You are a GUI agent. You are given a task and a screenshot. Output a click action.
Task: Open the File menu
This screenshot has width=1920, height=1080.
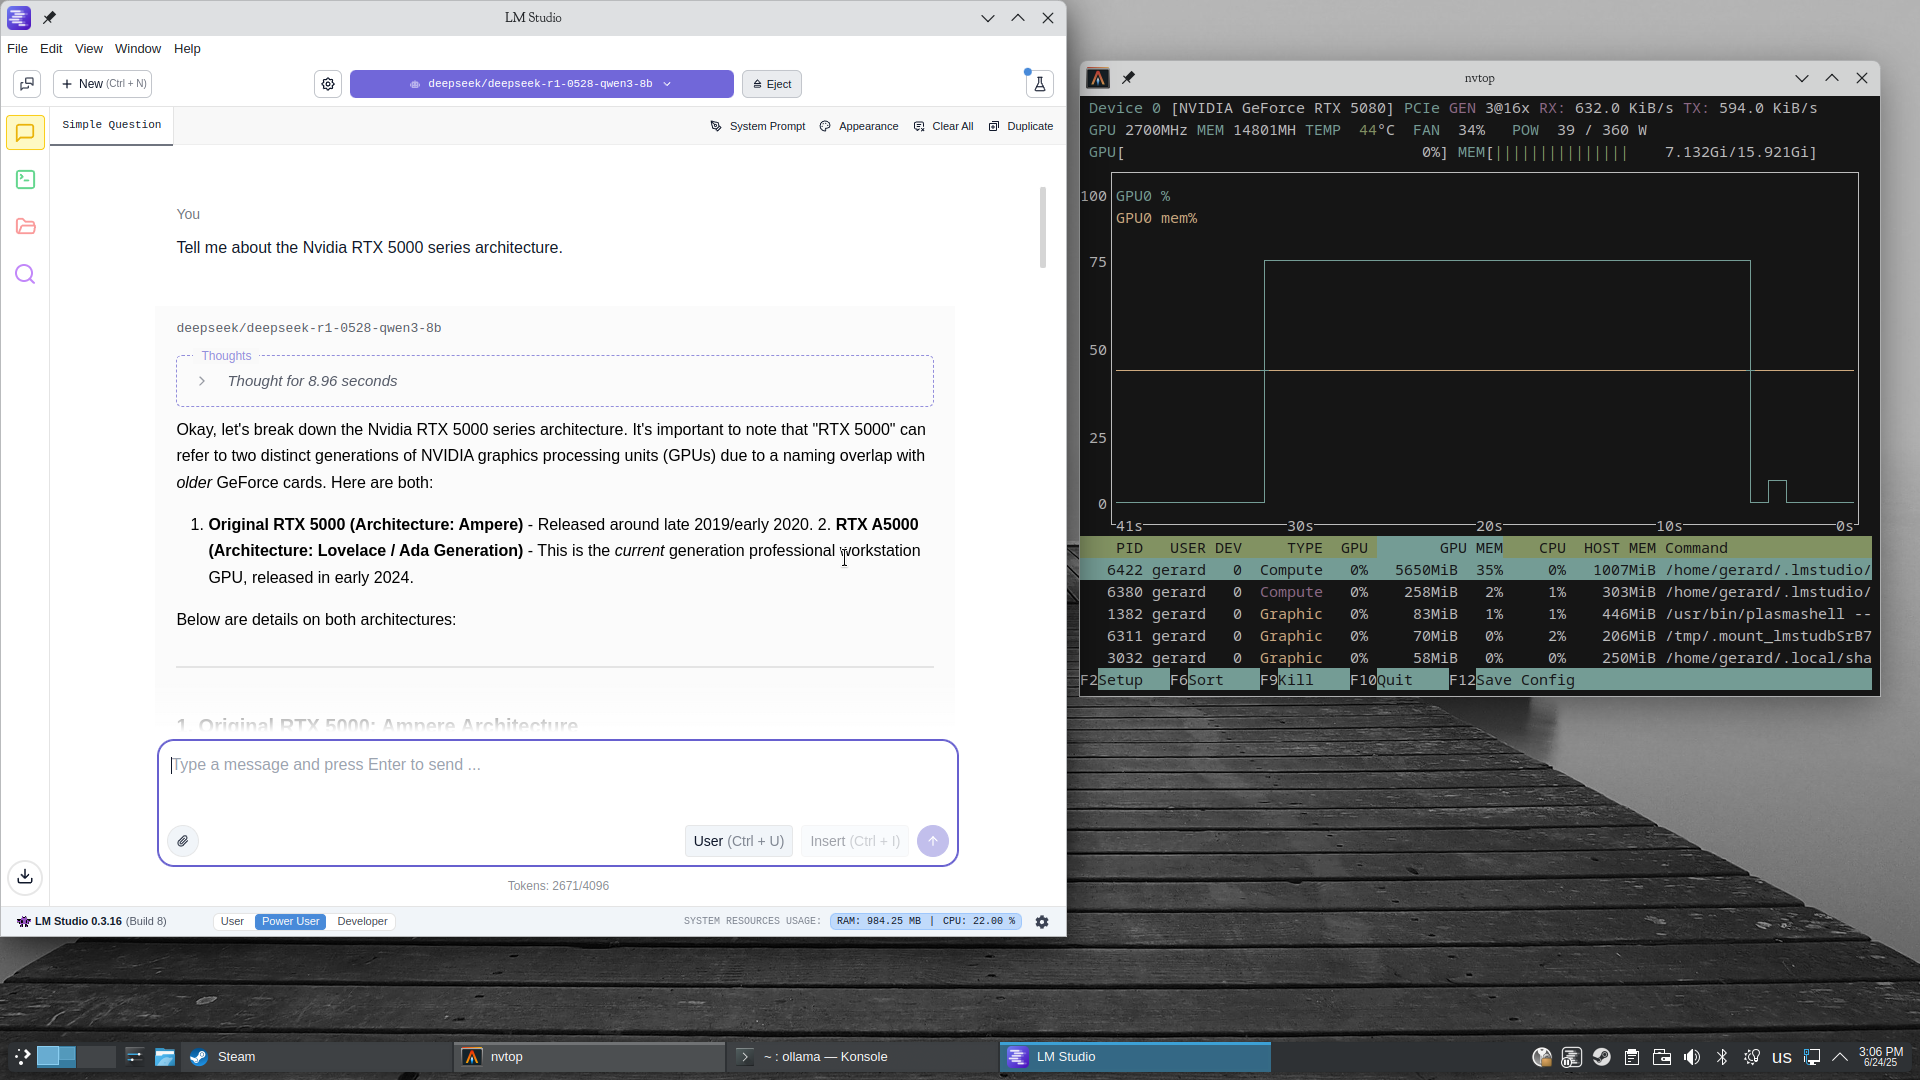[17, 48]
